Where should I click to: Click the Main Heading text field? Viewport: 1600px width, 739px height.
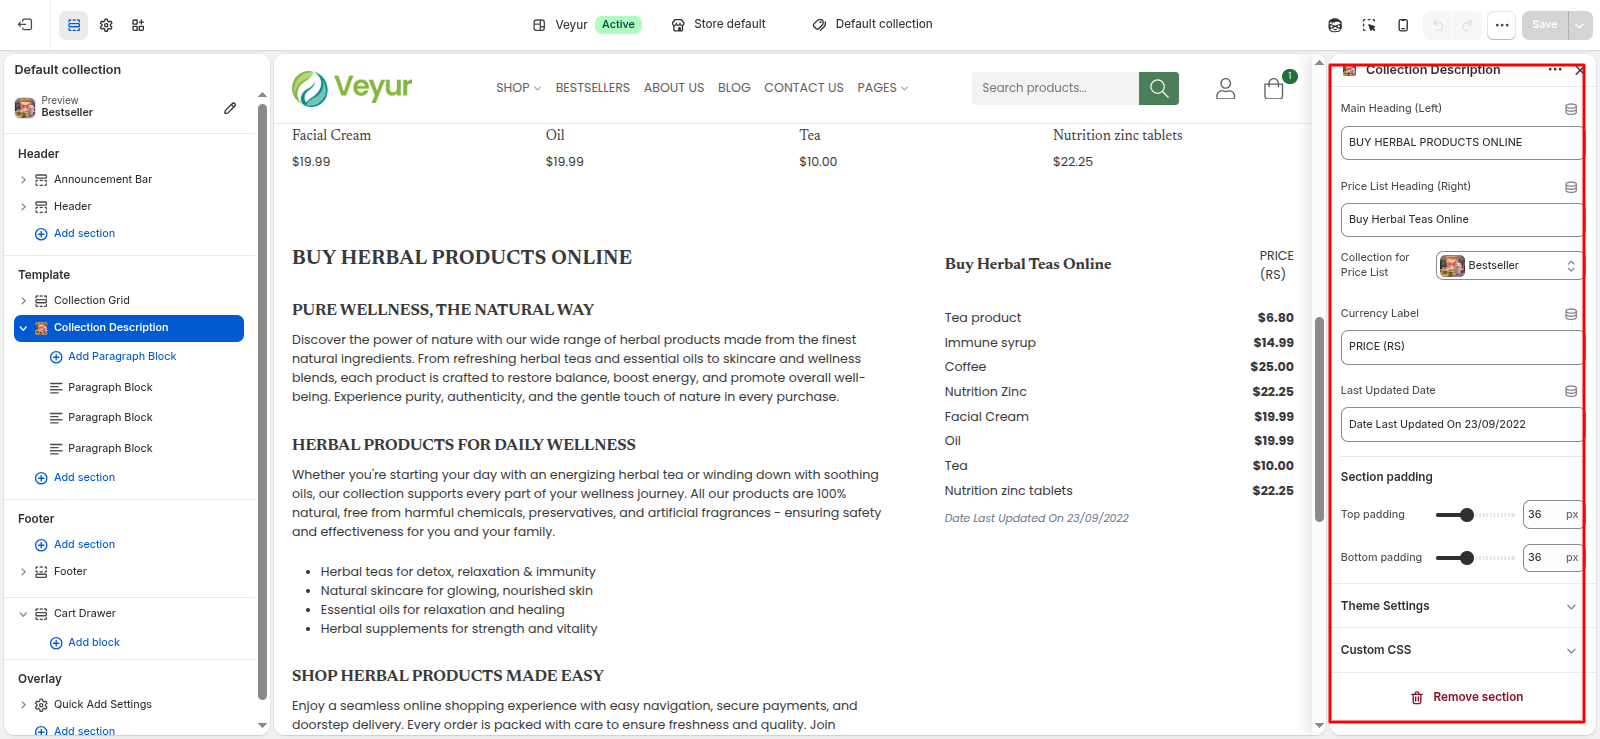tap(1462, 143)
